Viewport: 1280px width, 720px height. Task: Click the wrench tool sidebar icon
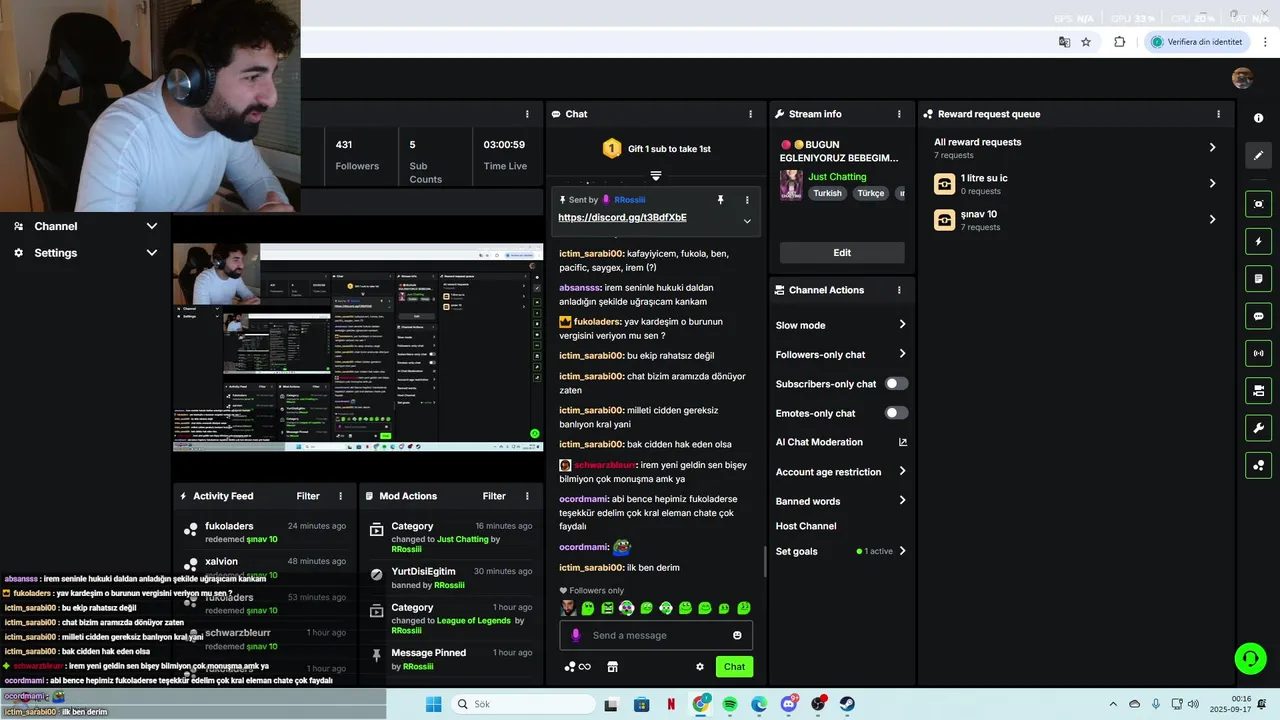[x=1258, y=428]
